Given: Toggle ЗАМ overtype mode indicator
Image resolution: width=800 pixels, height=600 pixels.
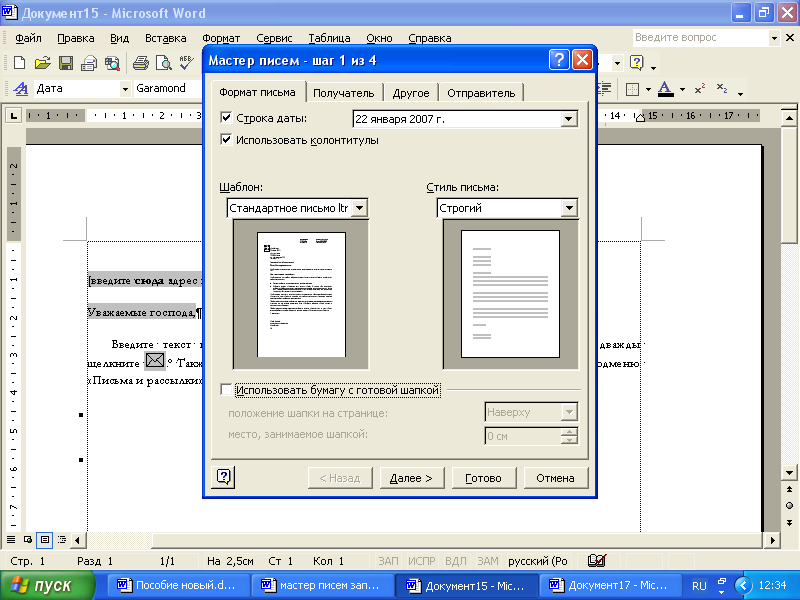Looking at the screenshot, I should 488,561.
